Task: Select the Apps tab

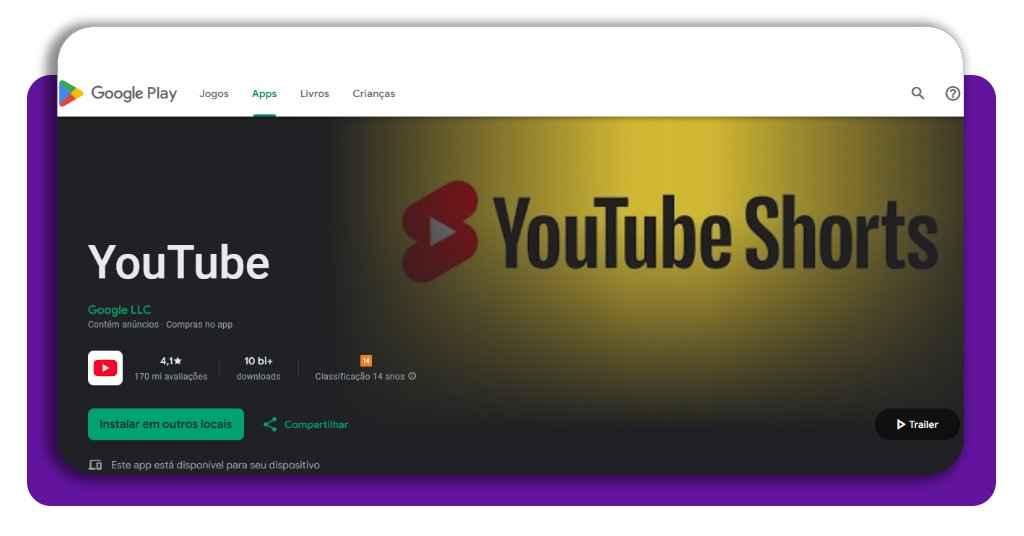Action: [x=264, y=94]
